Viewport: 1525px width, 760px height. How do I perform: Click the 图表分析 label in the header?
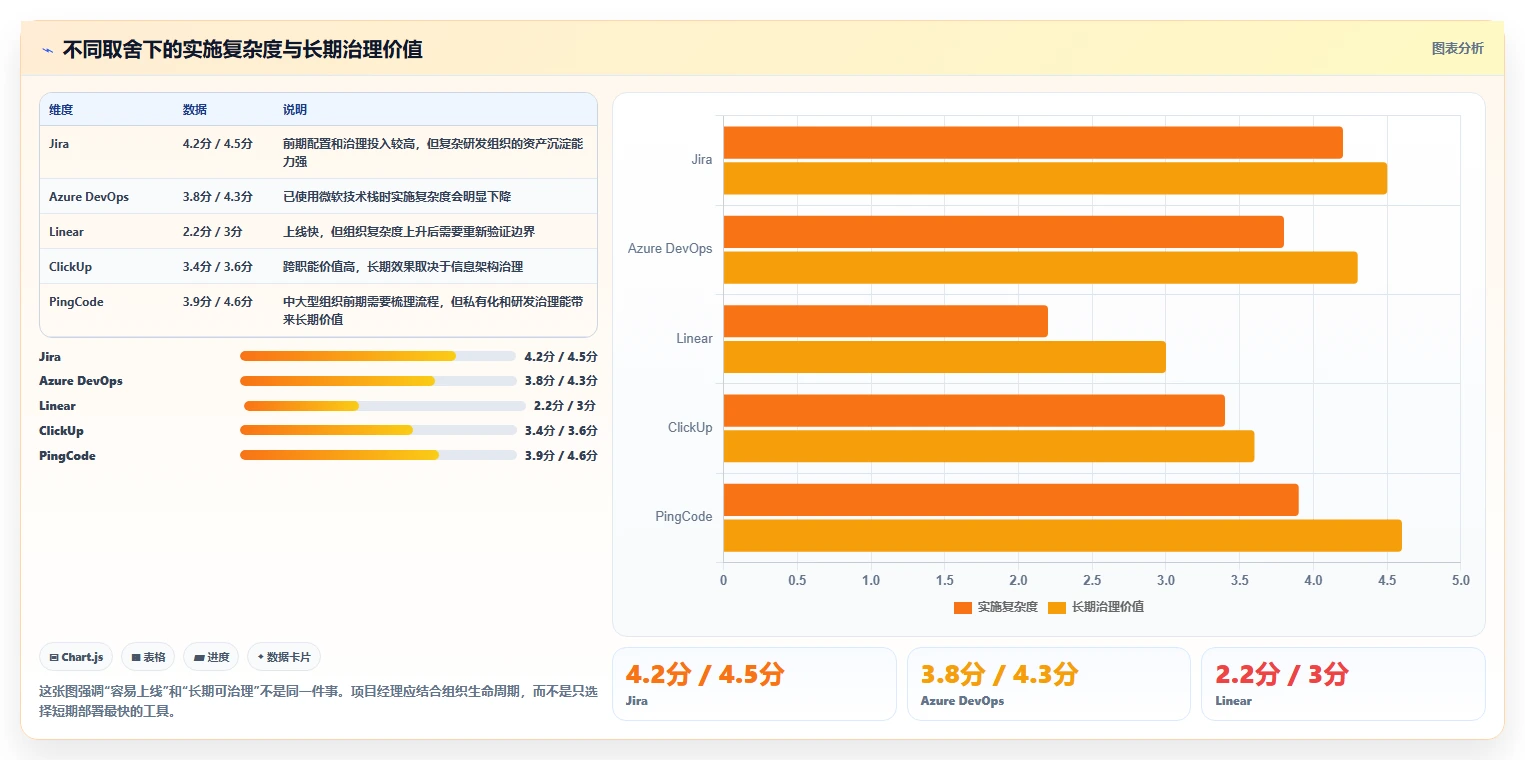pos(1458,48)
